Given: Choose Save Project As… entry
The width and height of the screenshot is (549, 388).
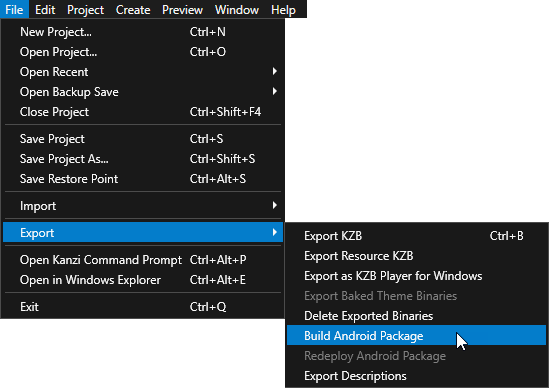Looking at the screenshot, I should (x=143, y=159).
